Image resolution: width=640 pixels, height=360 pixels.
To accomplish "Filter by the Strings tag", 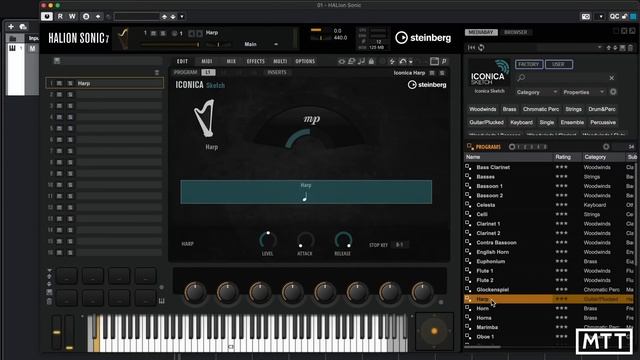I will [573, 109].
